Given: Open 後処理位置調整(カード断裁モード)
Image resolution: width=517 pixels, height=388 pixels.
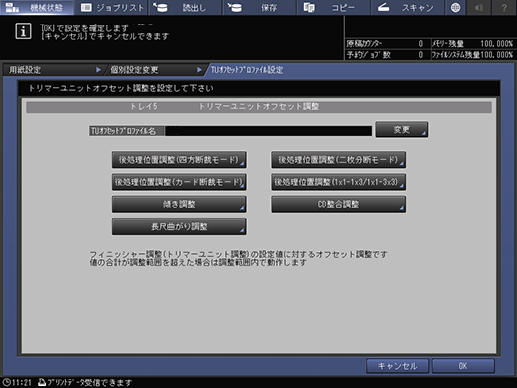Looking at the screenshot, I should click(179, 182).
